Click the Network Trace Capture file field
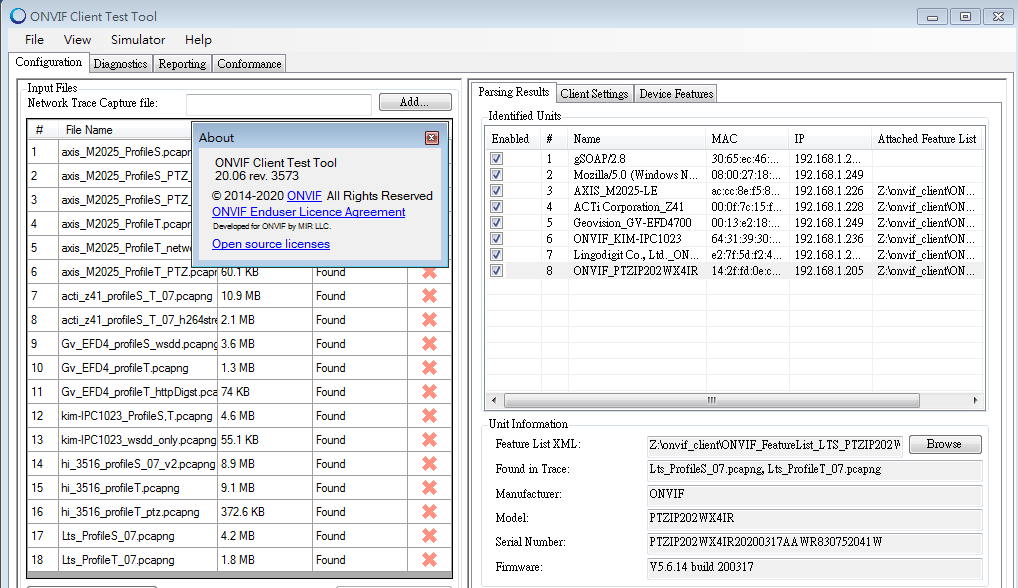This screenshot has height=588, width=1018. click(278, 103)
